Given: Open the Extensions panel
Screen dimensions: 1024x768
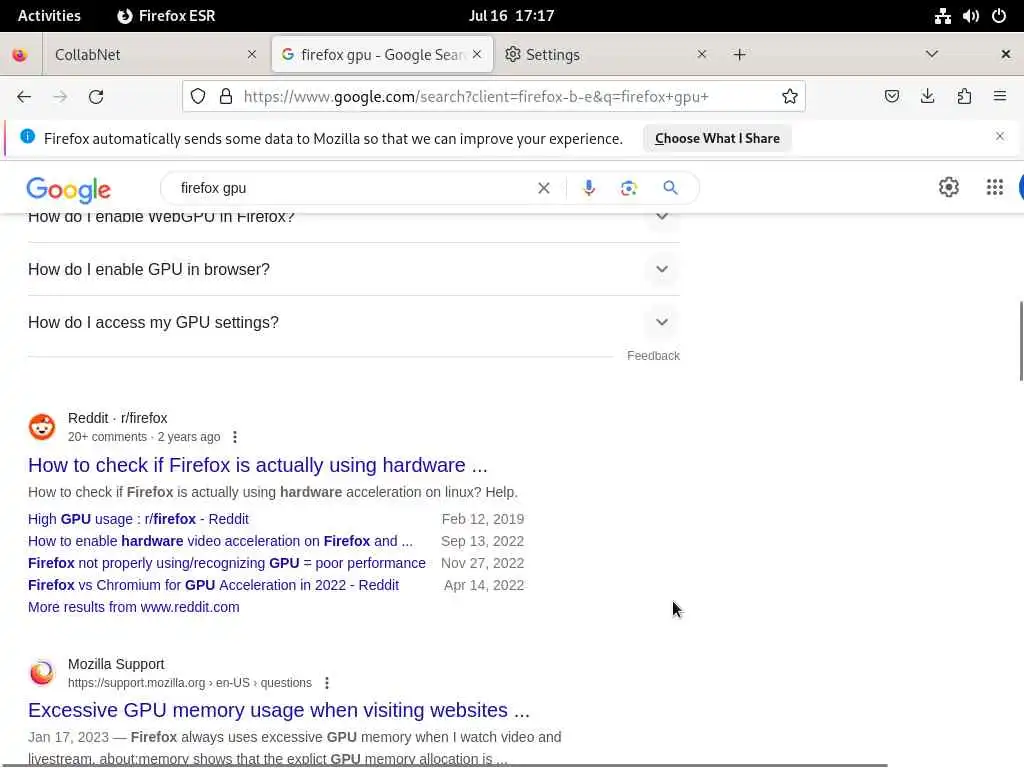Looking at the screenshot, I should pos(964,97).
